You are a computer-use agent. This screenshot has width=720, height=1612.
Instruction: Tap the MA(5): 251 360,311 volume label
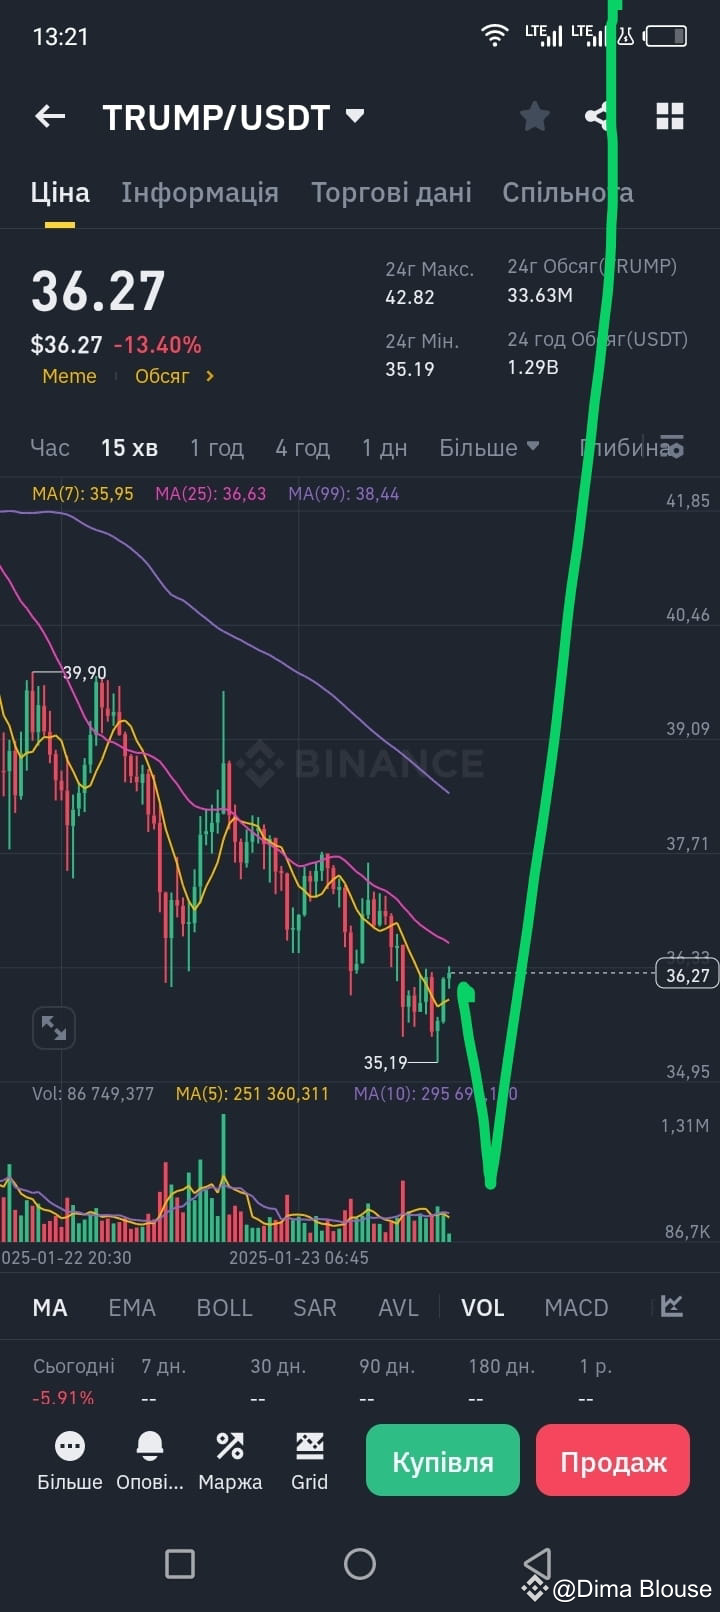click(252, 1094)
